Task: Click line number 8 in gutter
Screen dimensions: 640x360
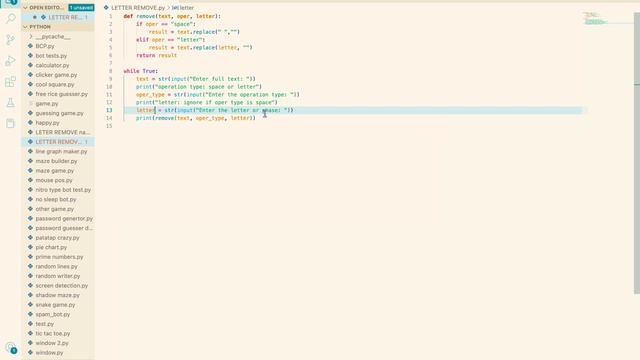Action: click(x=110, y=71)
